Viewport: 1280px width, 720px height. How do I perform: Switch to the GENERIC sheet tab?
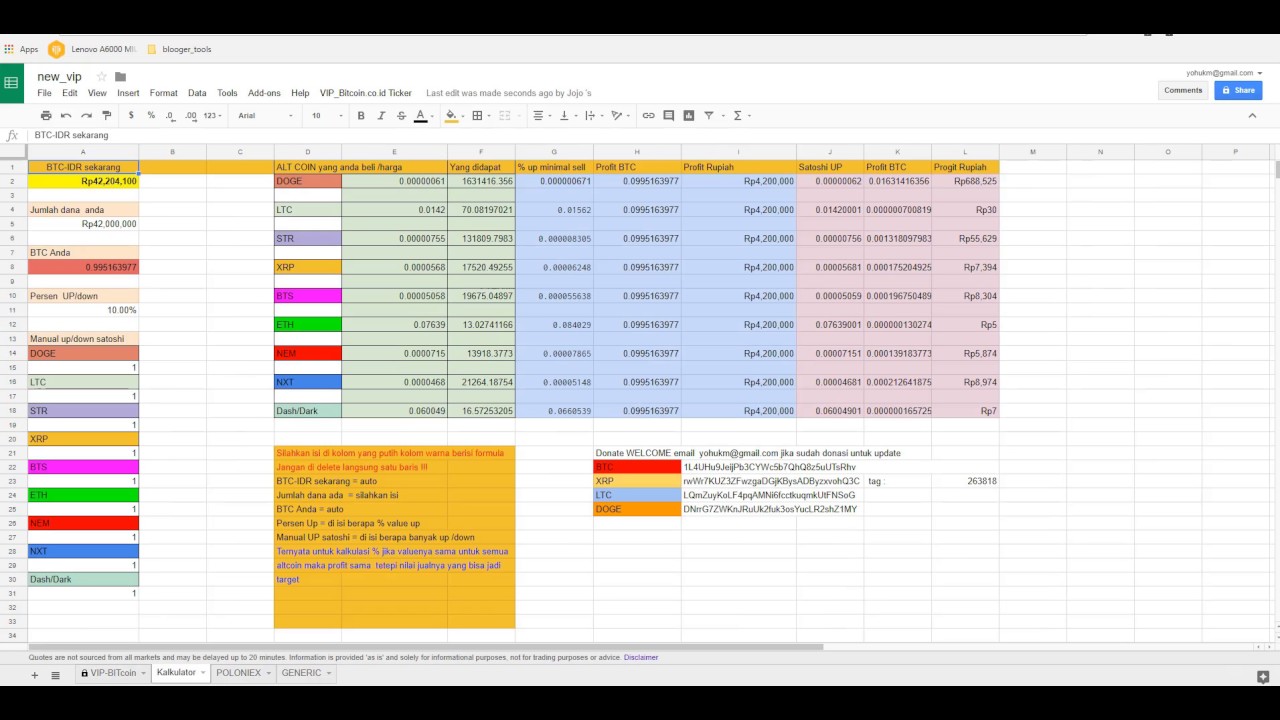coord(301,673)
